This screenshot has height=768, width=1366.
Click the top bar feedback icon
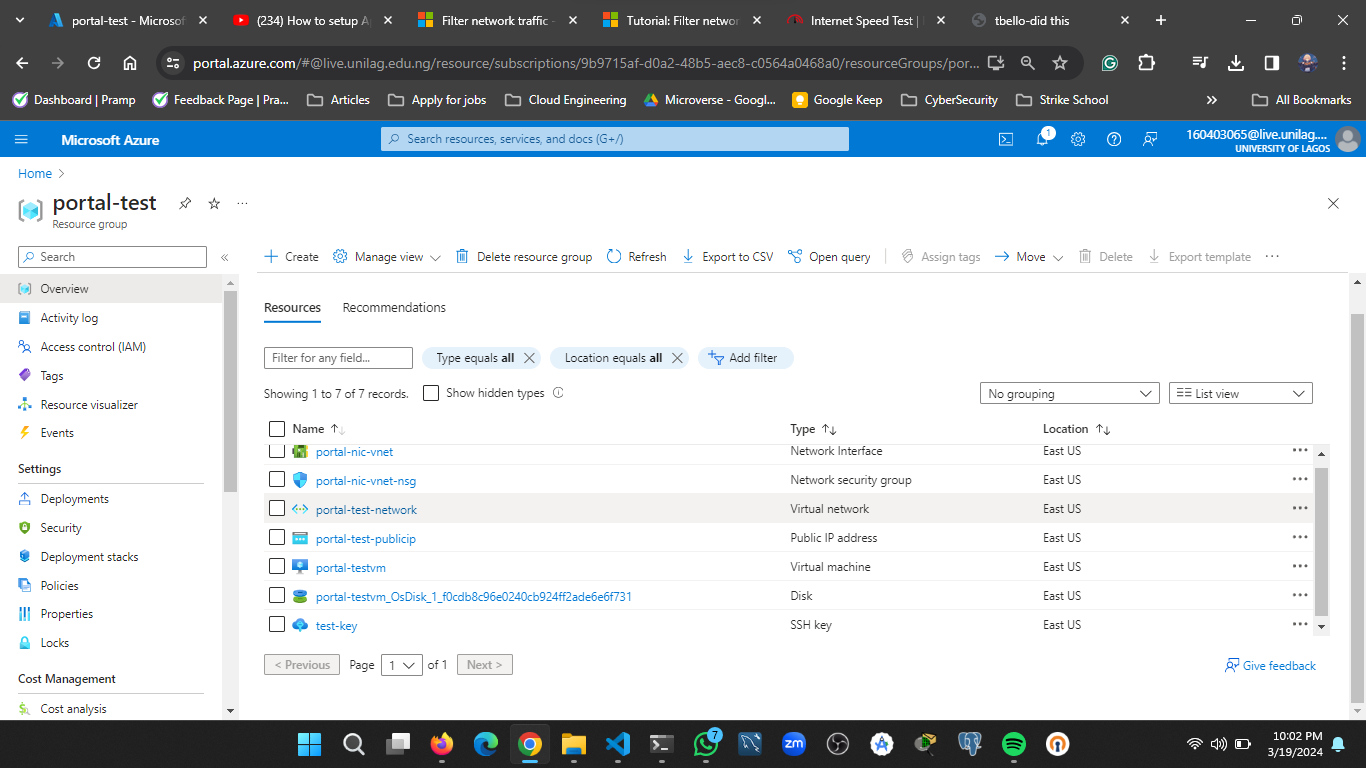(x=1150, y=140)
